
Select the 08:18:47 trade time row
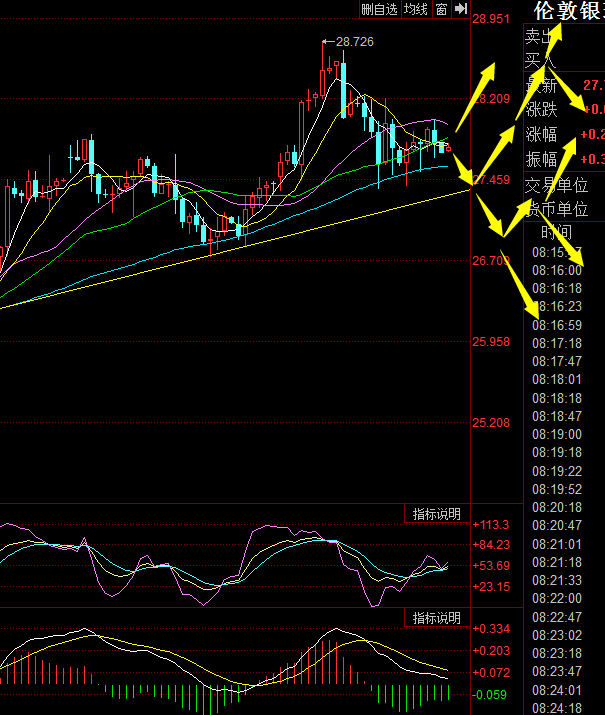pos(557,416)
